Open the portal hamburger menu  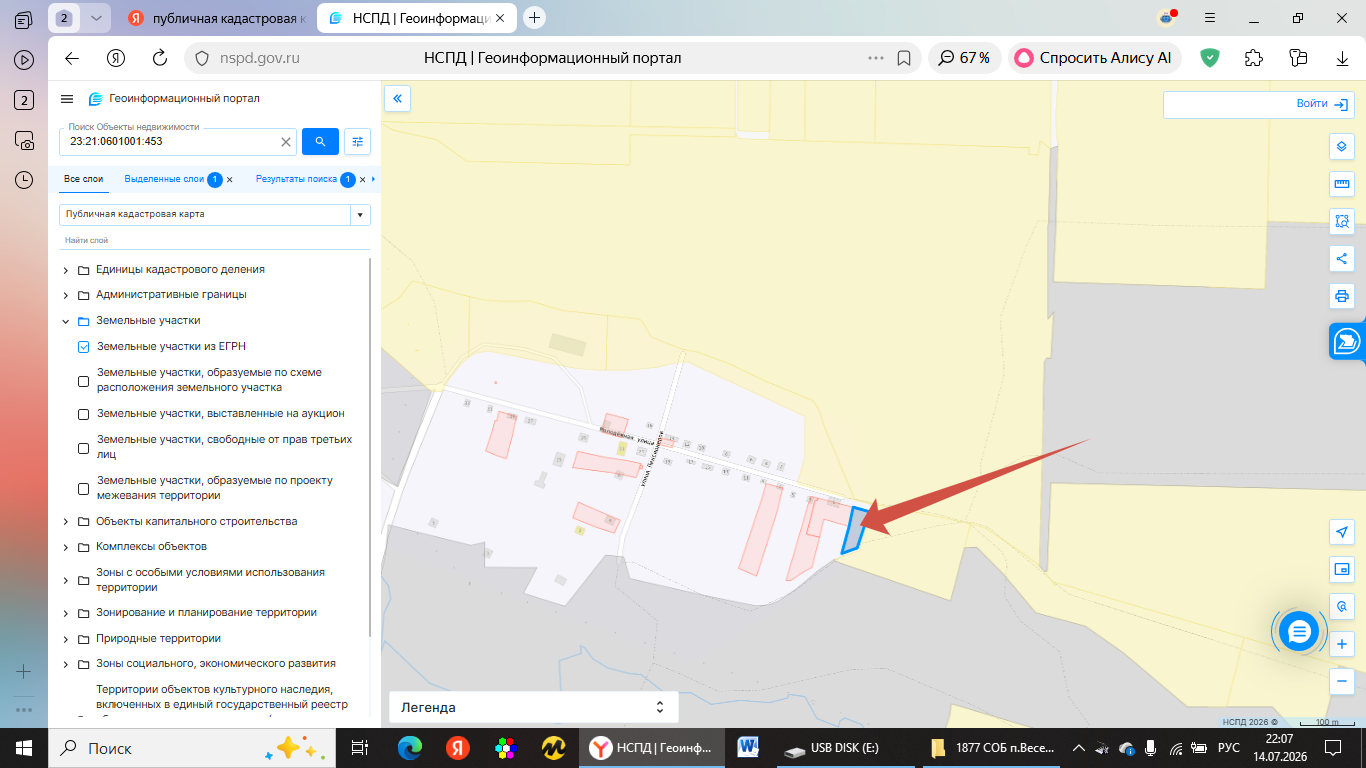(x=67, y=98)
